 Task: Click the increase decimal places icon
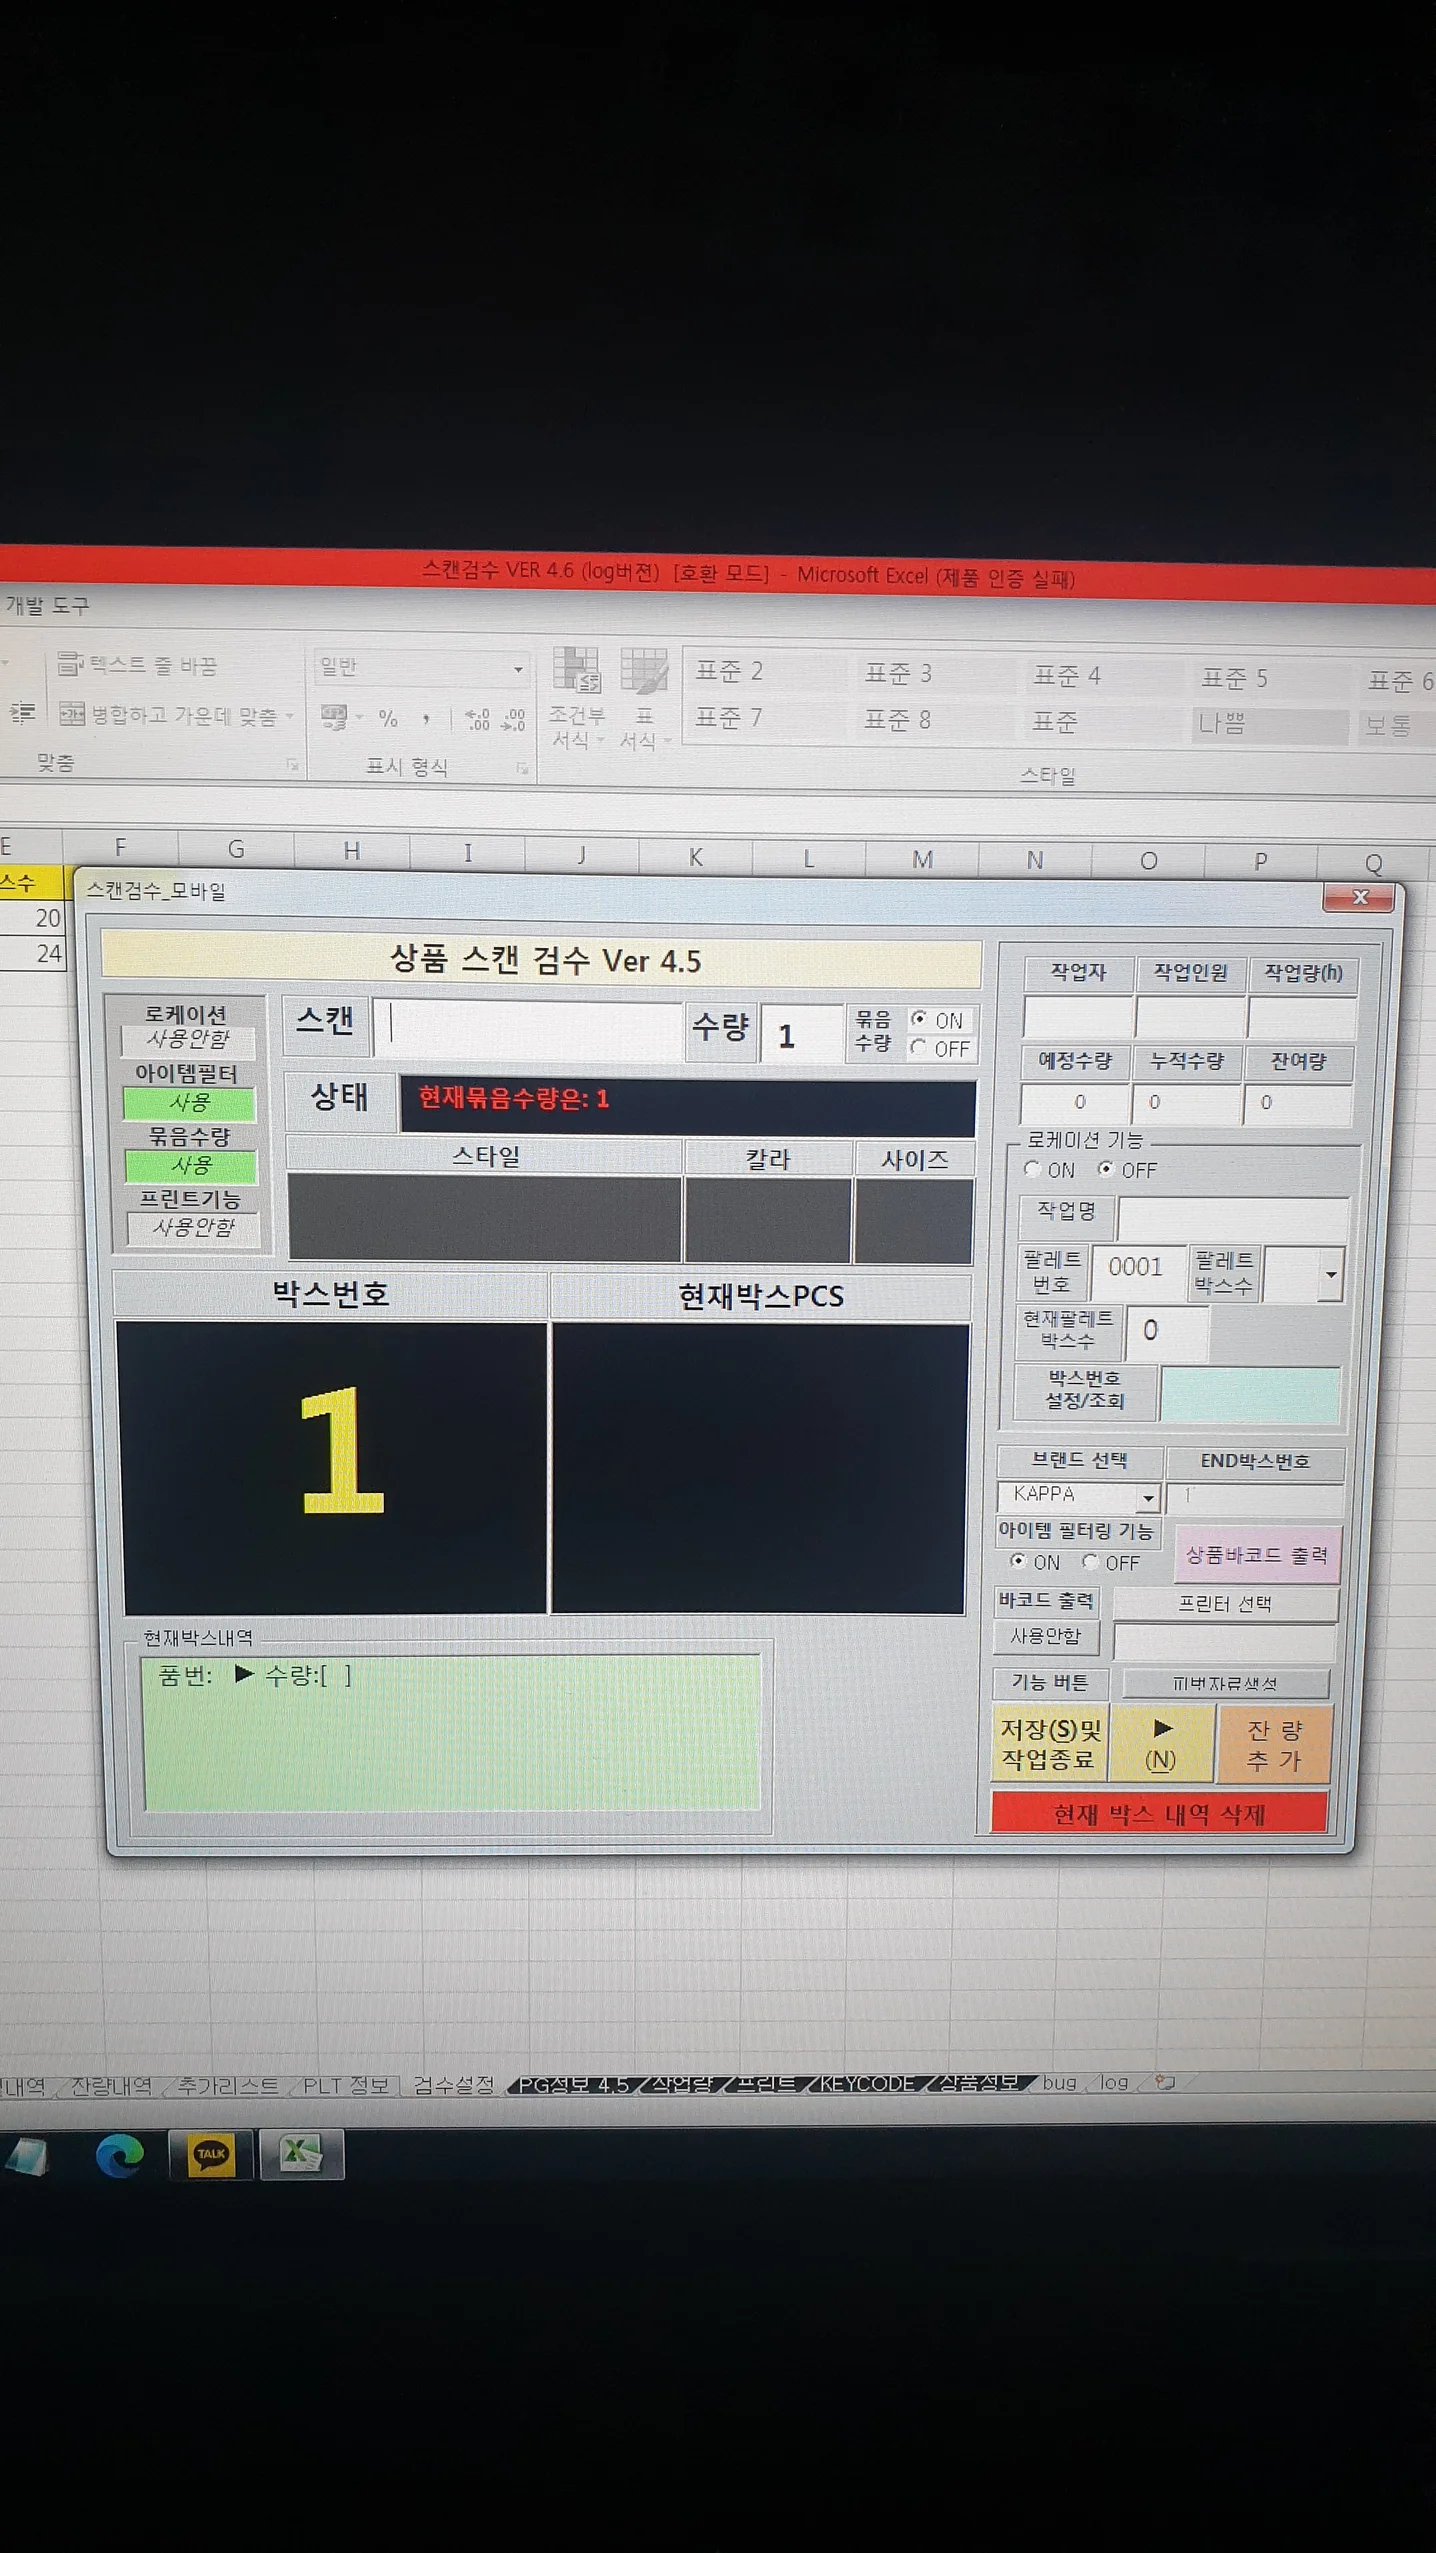478,719
